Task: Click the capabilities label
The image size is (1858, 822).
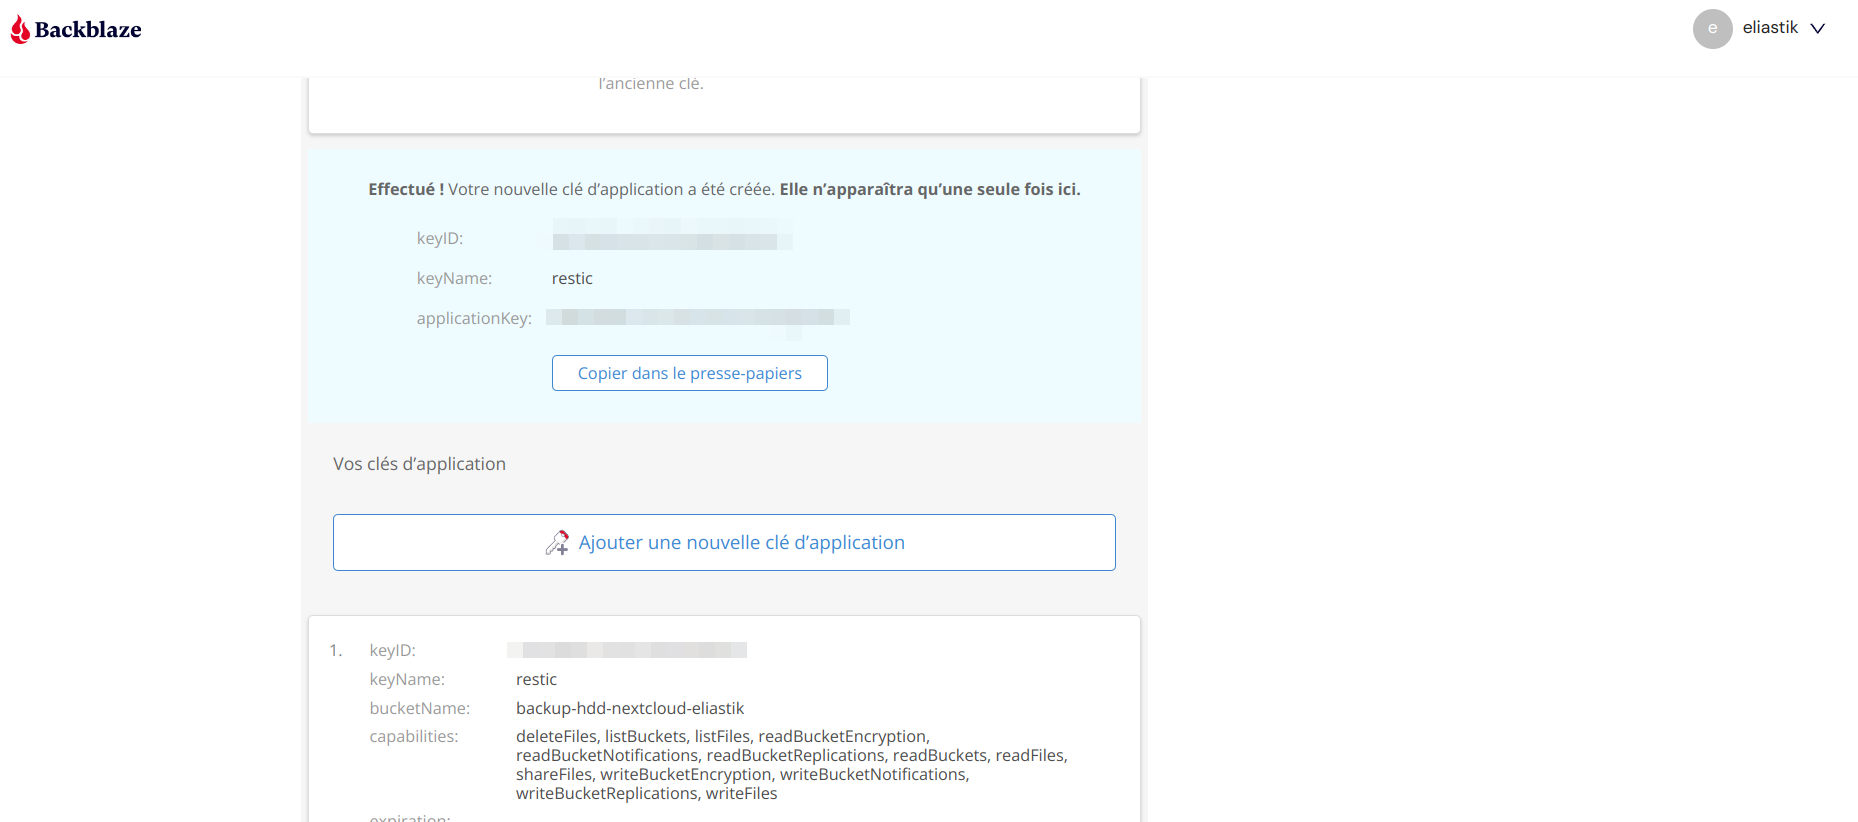Action: [414, 736]
